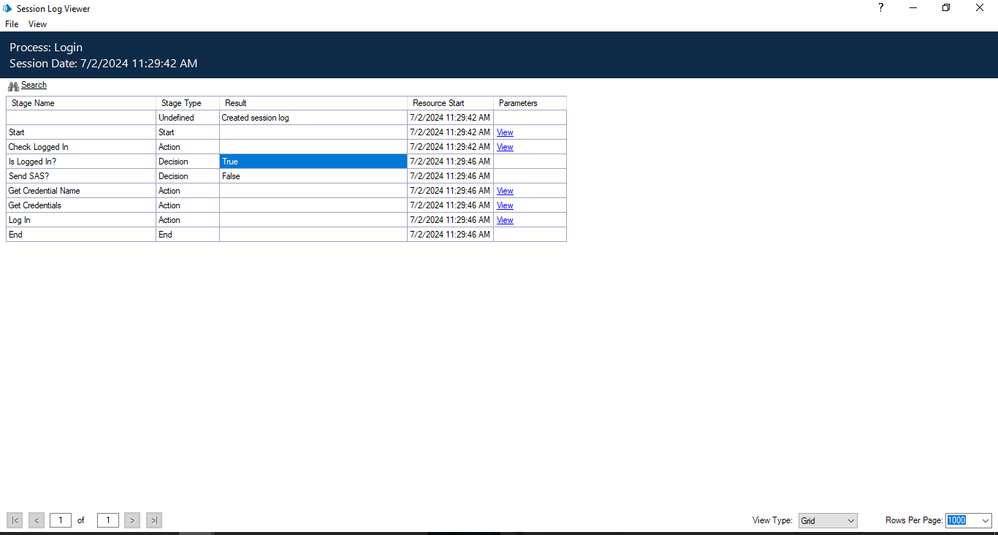Go to first page button

(15, 520)
